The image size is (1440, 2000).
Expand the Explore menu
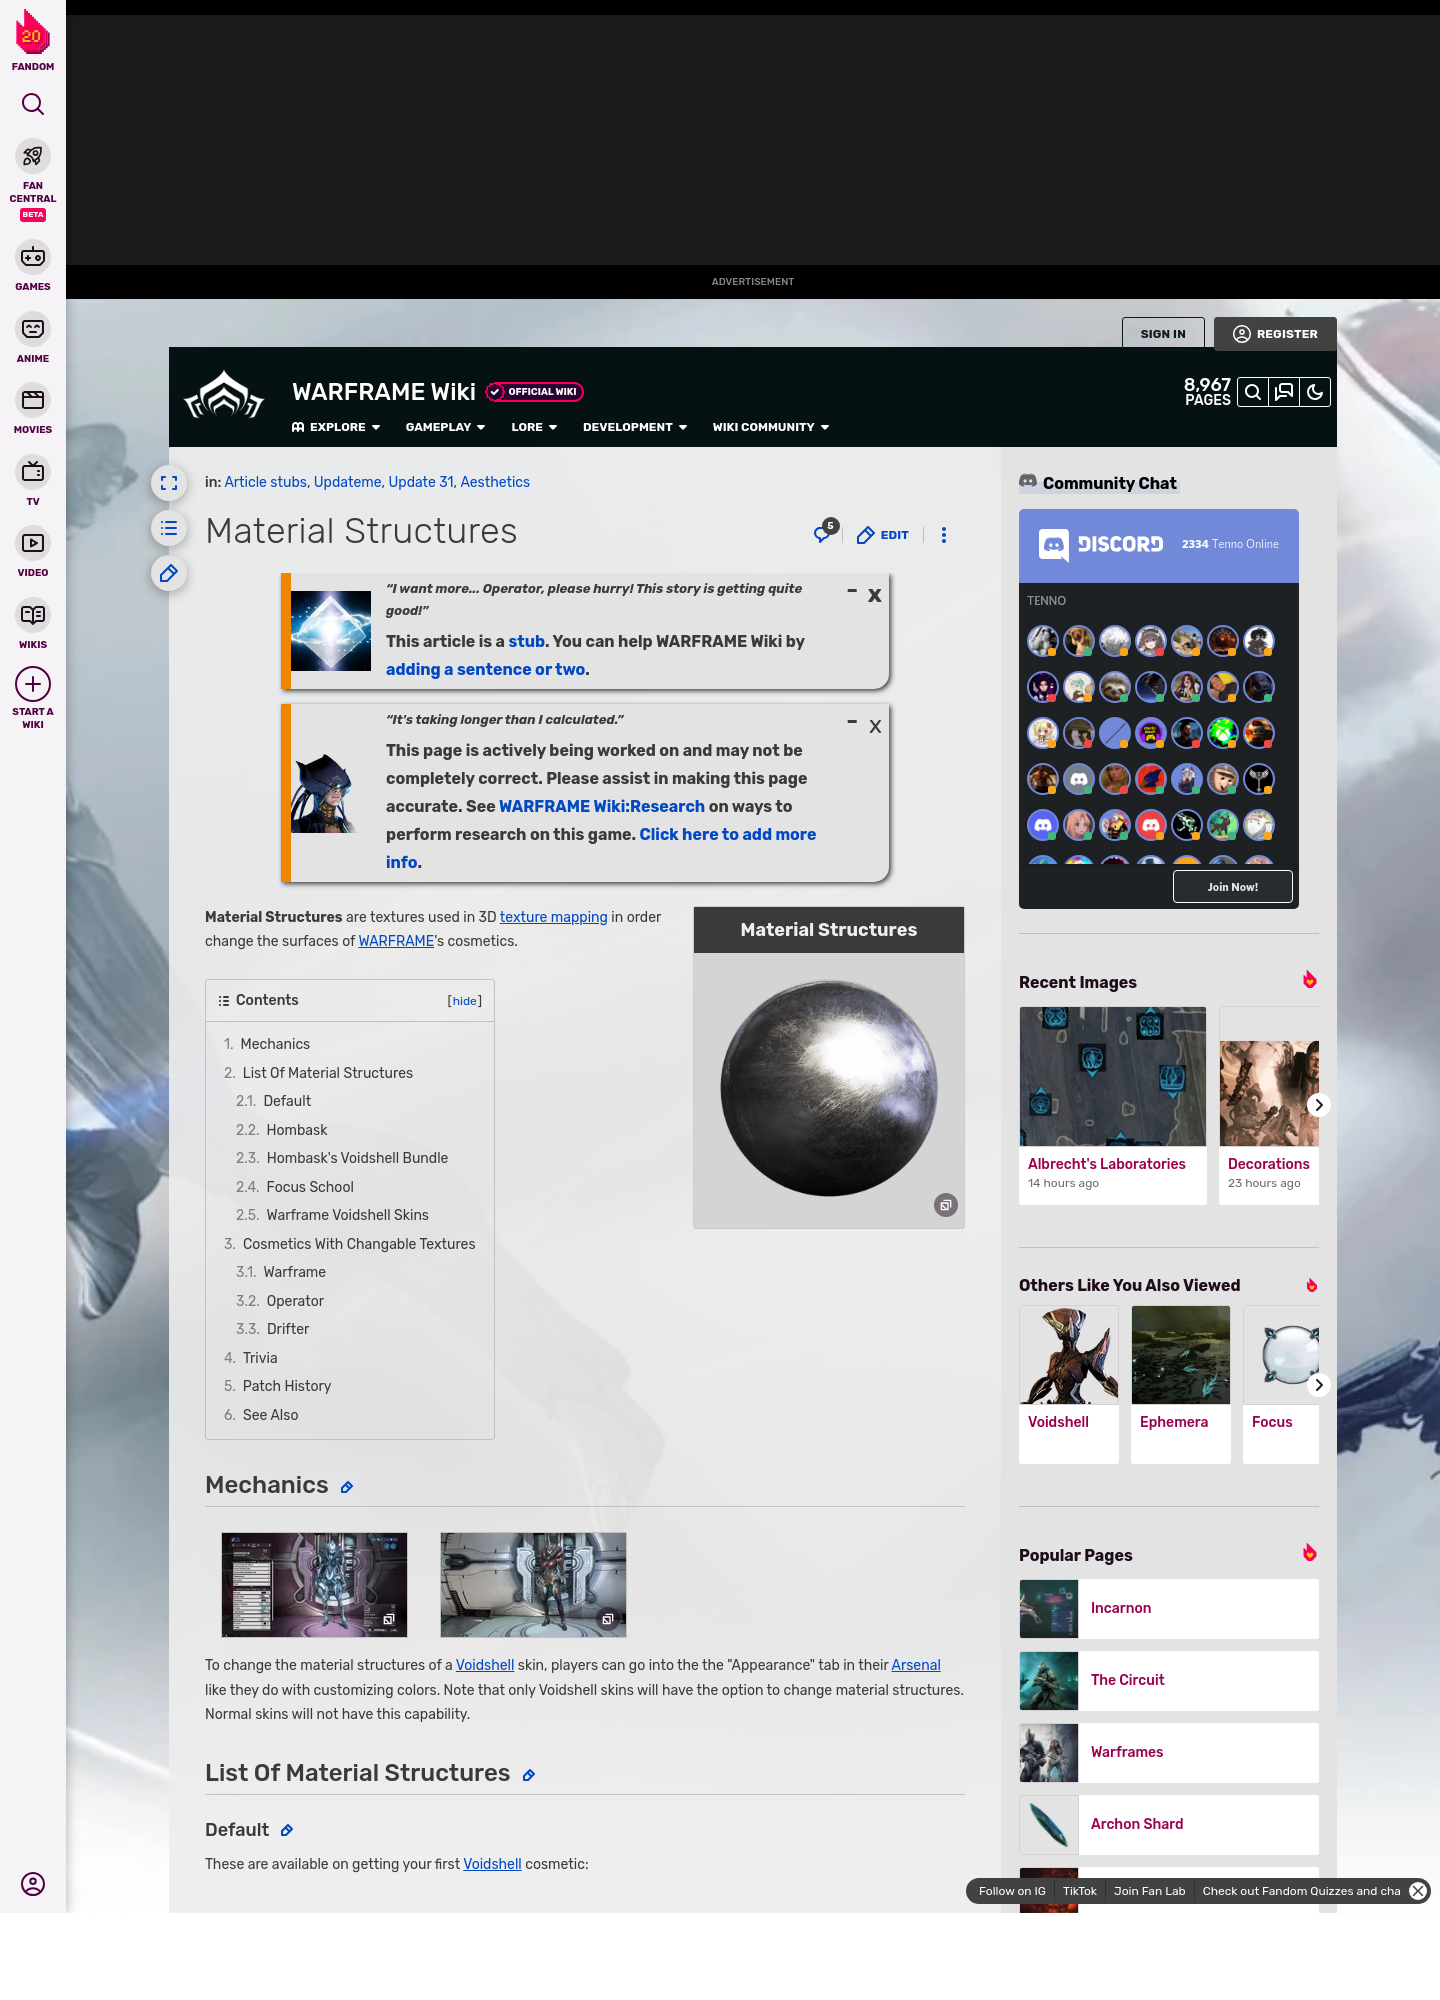pos(336,427)
